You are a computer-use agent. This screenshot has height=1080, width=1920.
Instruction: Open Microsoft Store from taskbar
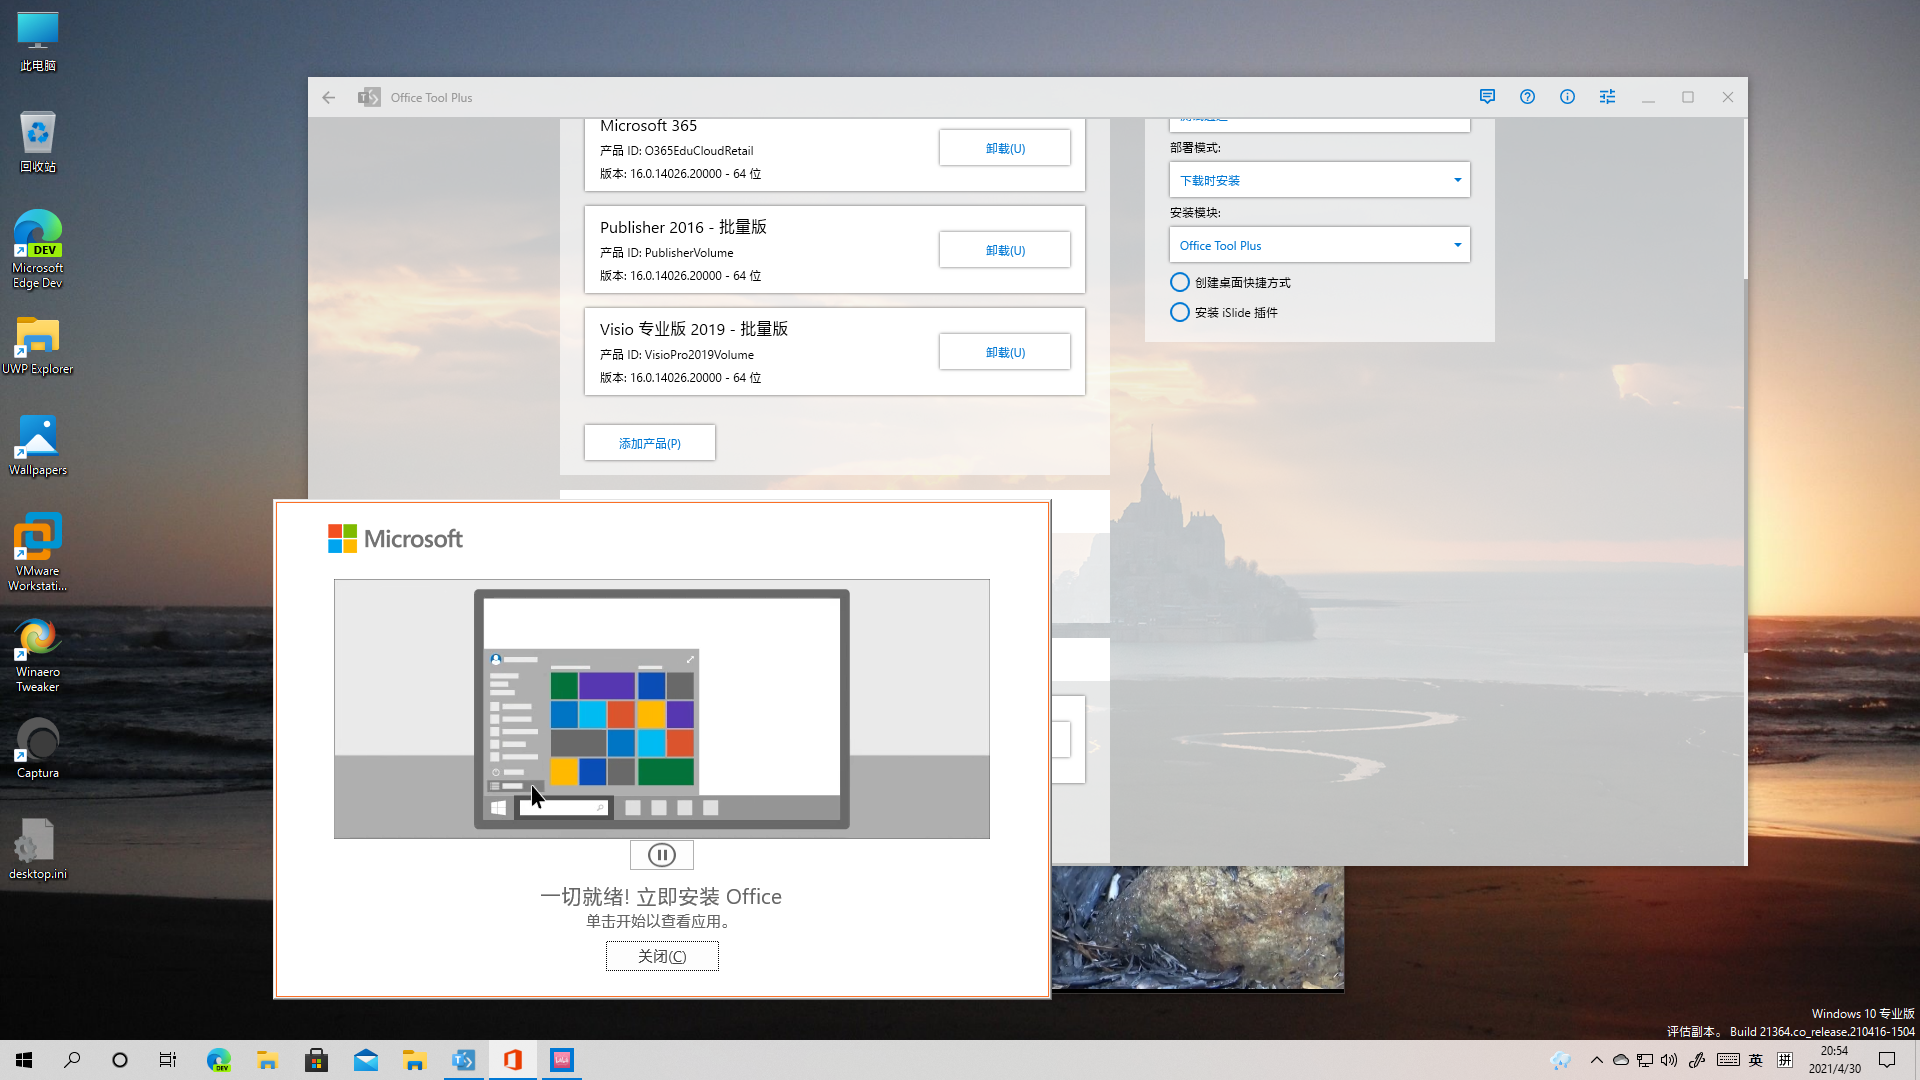[x=316, y=1060]
